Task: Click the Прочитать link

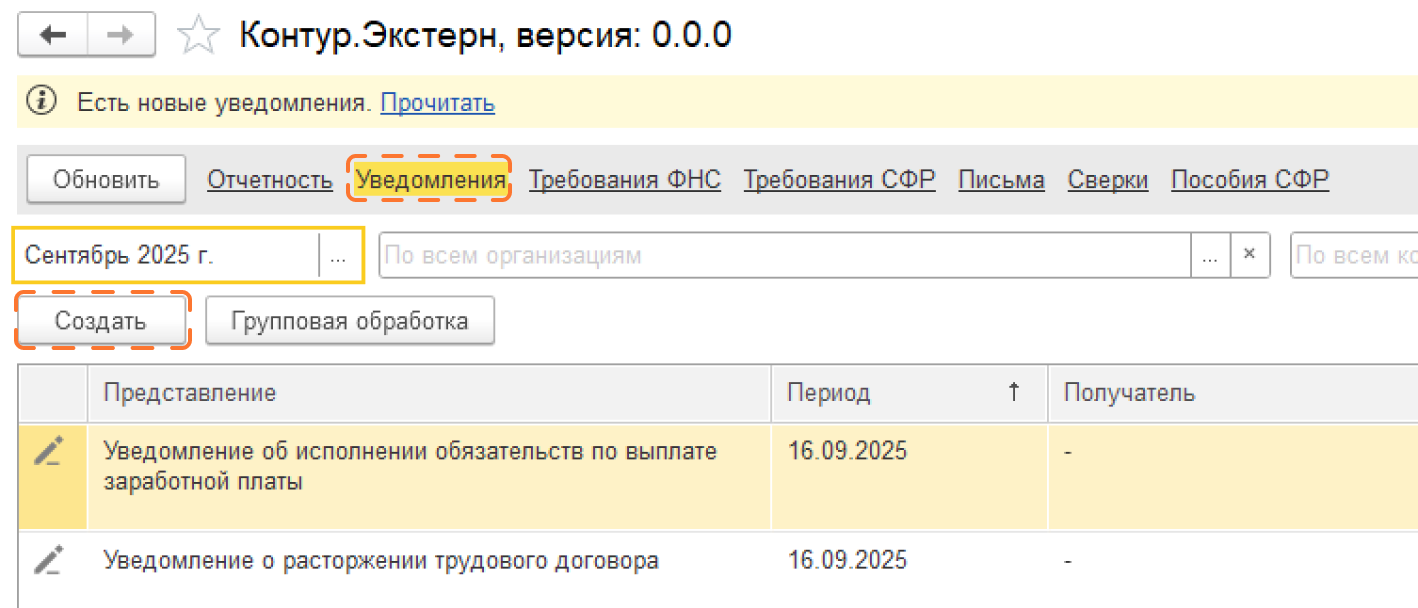Action: [x=437, y=102]
